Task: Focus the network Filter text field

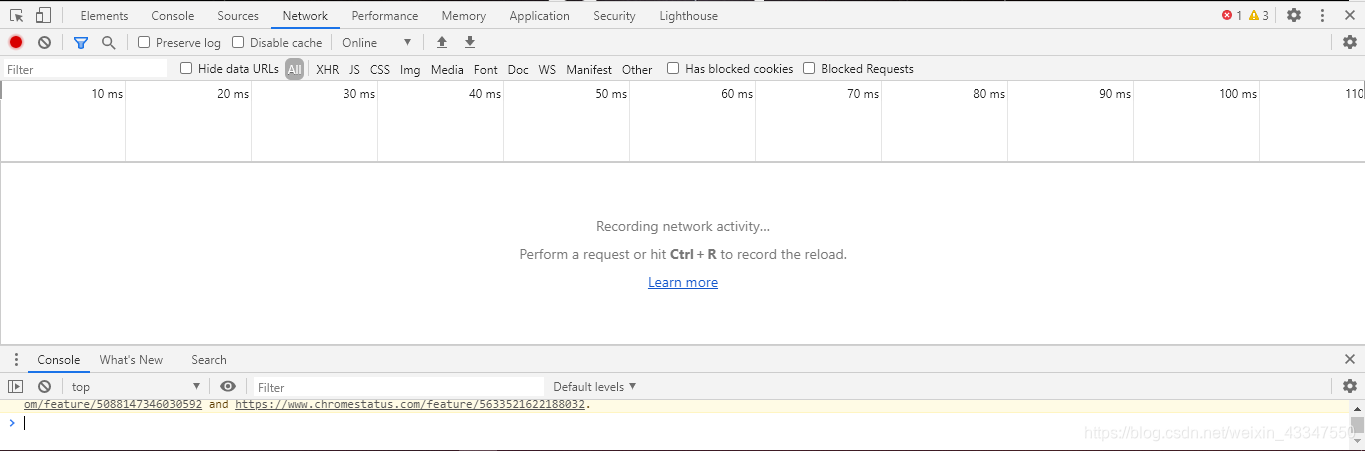Action: click(x=85, y=69)
